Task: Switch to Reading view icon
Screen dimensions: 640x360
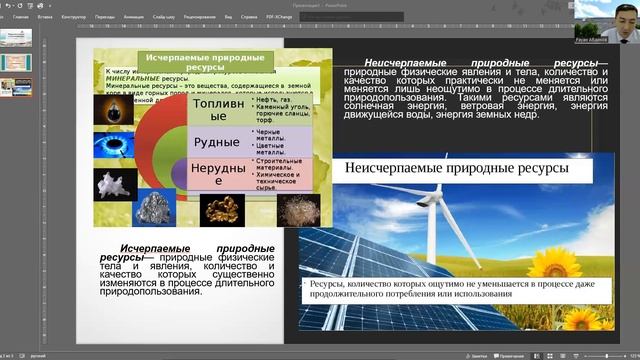Action: point(563,356)
